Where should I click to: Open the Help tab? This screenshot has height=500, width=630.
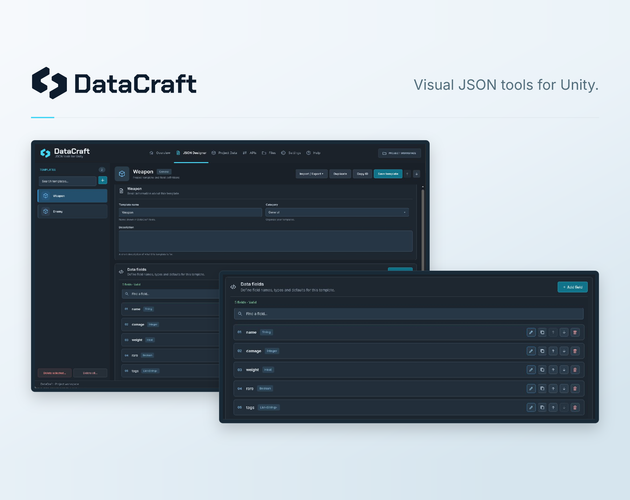[x=313, y=153]
